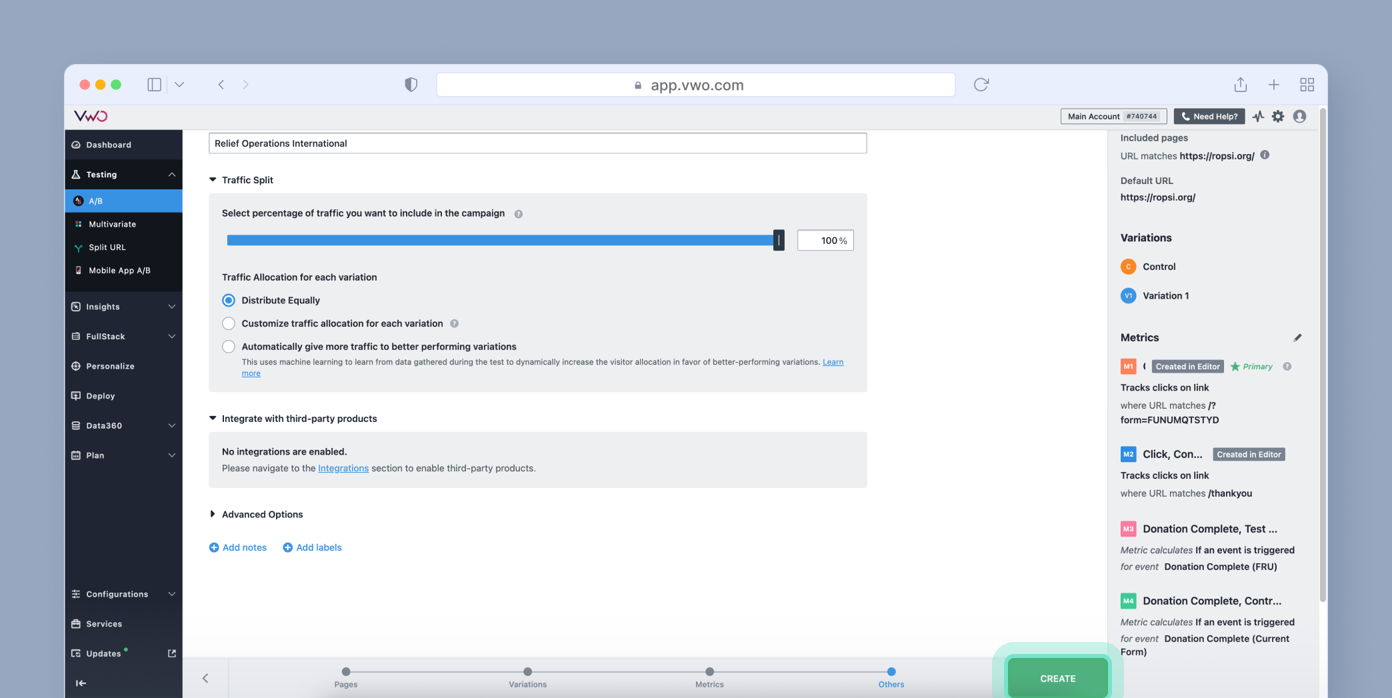Screen dimensions: 1392x698
Task: Enable automatically giving more traffic to better variations
Action: [x=228, y=346]
